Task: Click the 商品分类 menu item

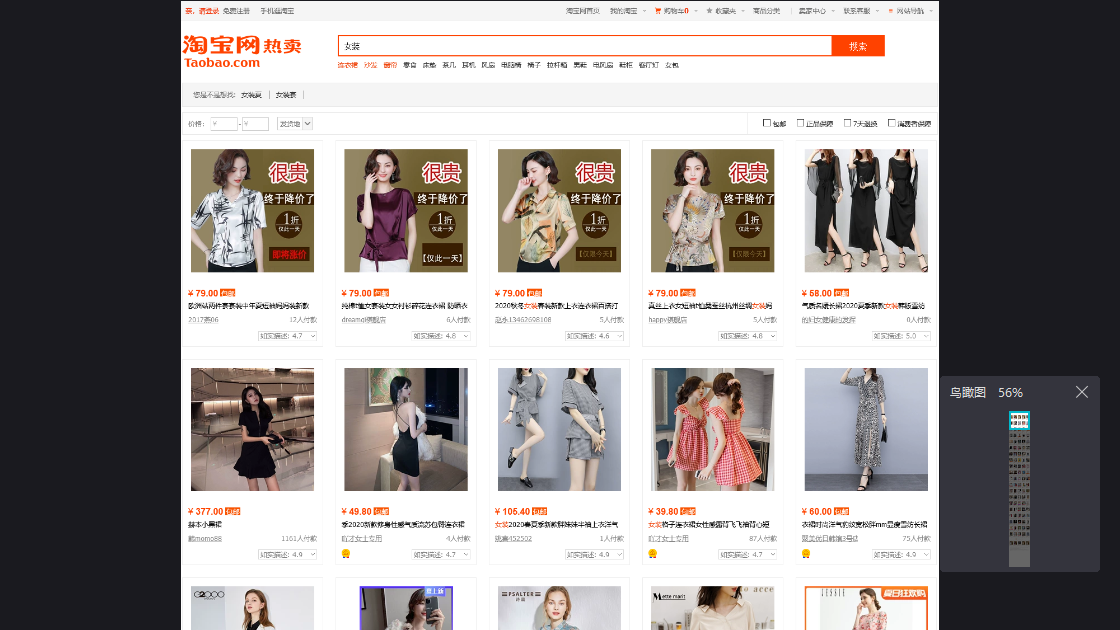Action: click(766, 10)
